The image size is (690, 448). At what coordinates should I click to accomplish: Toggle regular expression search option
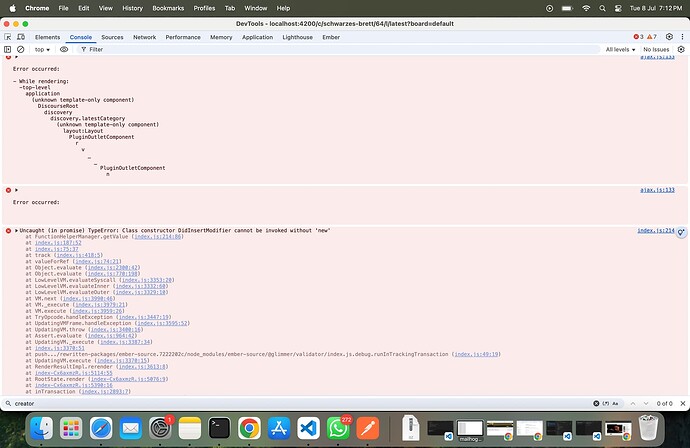click(x=606, y=404)
